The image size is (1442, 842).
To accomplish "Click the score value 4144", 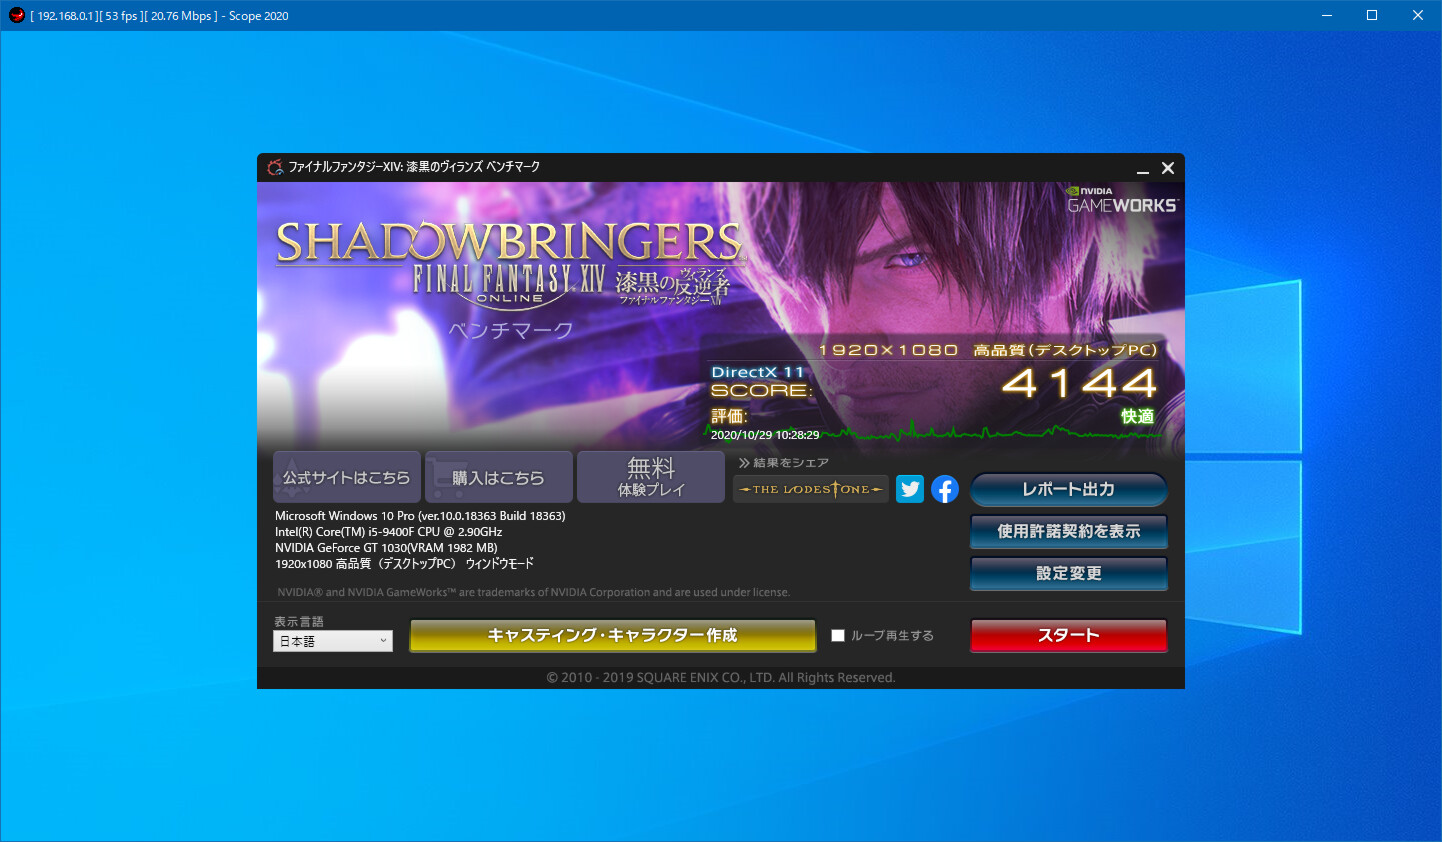I will click(x=1079, y=383).
